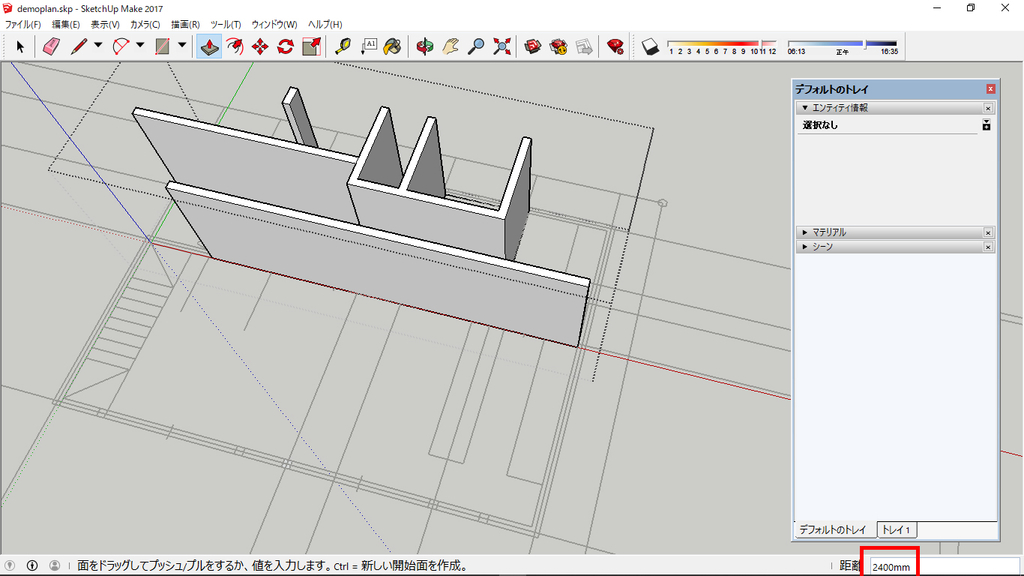Switch to the デフォルトのトレイ tab

point(833,530)
